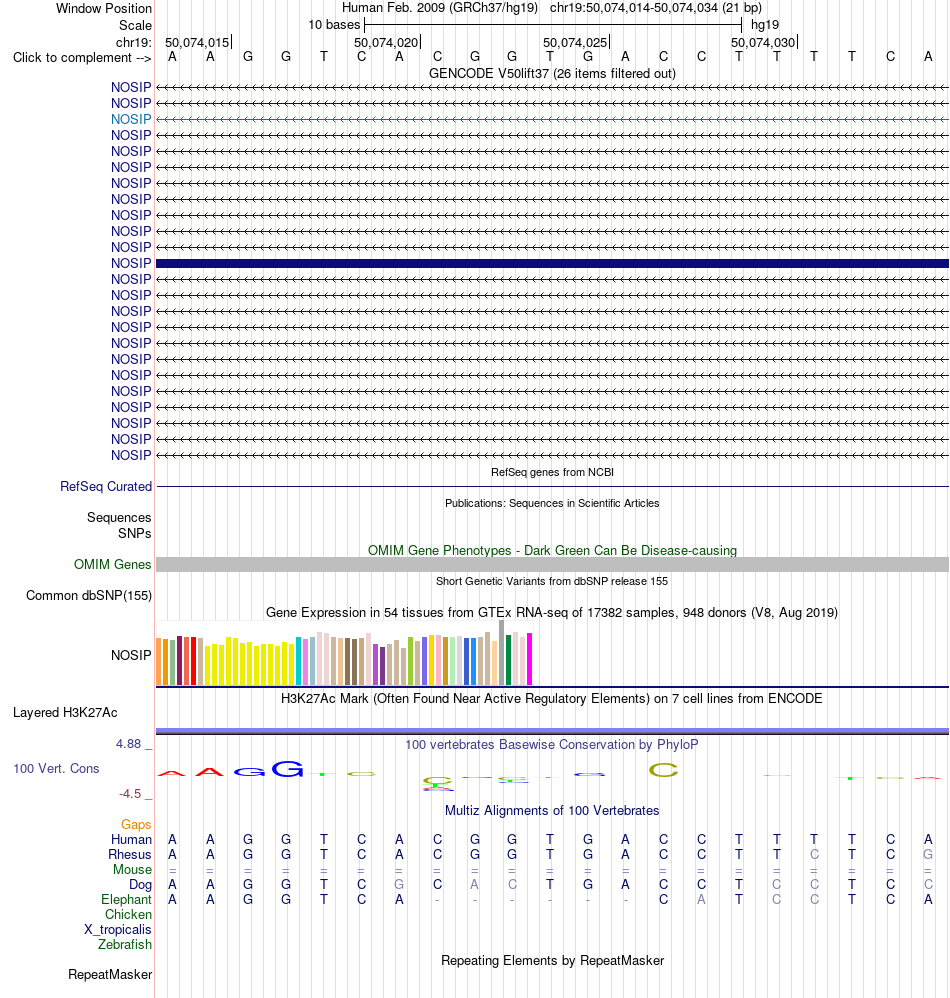Click the SNPs track label
This screenshot has width=950, height=998.
[134, 533]
